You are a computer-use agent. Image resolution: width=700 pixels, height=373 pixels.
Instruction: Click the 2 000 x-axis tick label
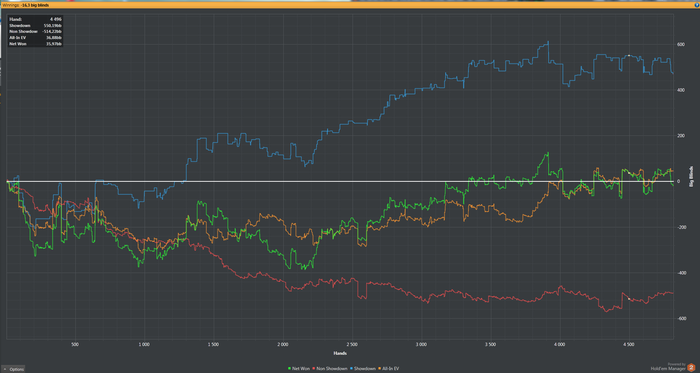[x=283, y=344]
